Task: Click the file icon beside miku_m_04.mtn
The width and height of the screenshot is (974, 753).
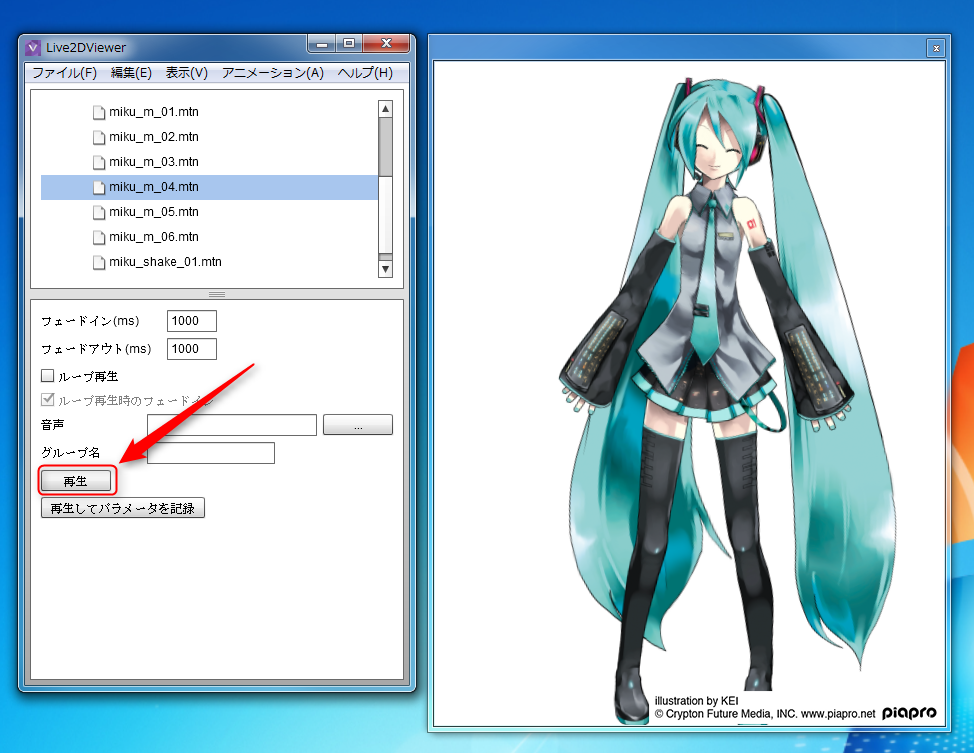Action: pos(98,187)
